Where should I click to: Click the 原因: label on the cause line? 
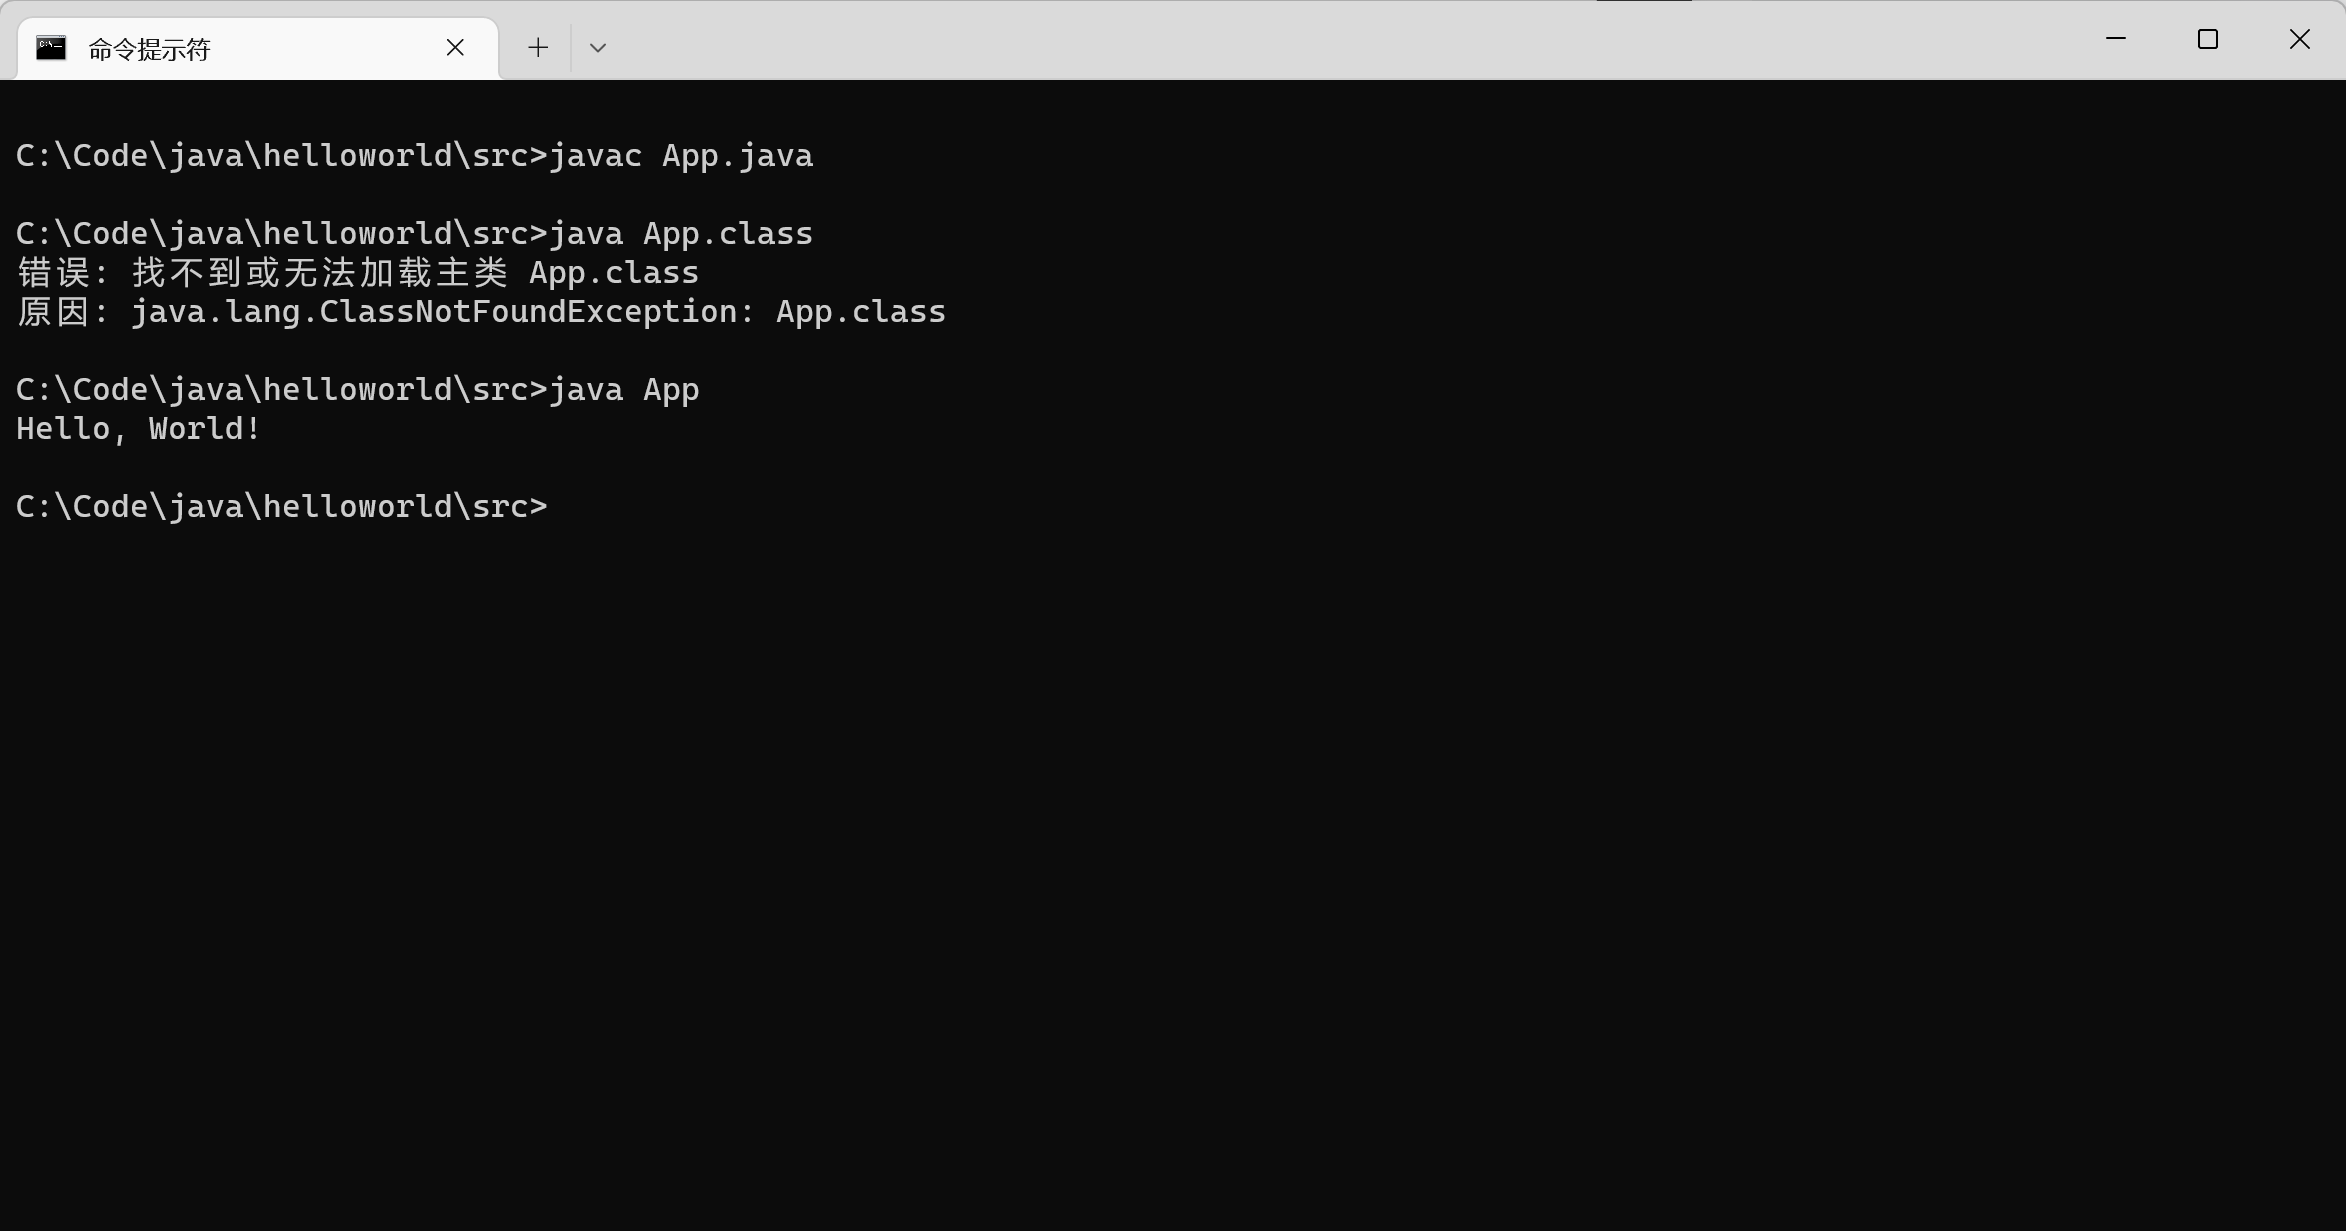(62, 312)
